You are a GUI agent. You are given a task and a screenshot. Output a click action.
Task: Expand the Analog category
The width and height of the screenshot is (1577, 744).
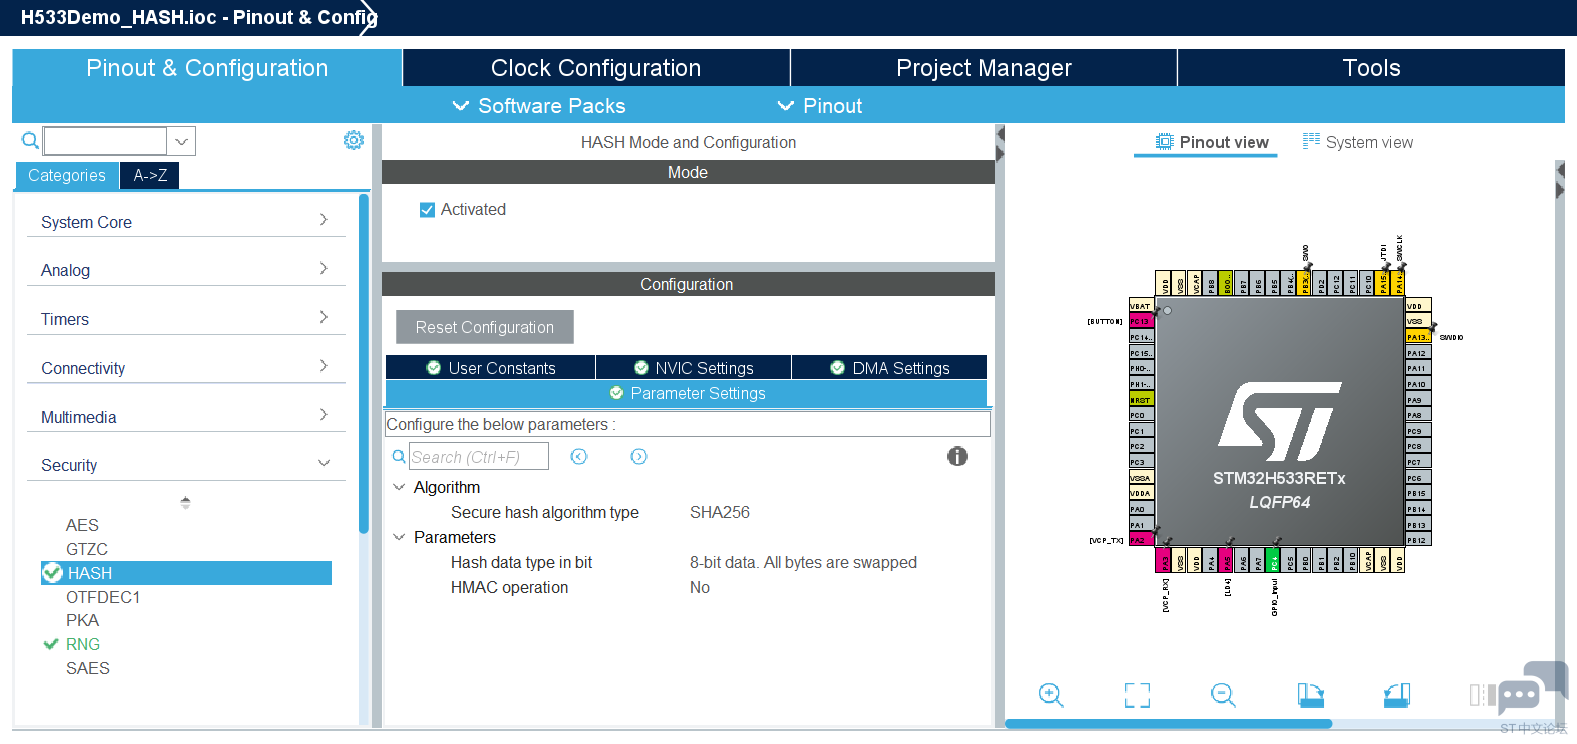186,270
